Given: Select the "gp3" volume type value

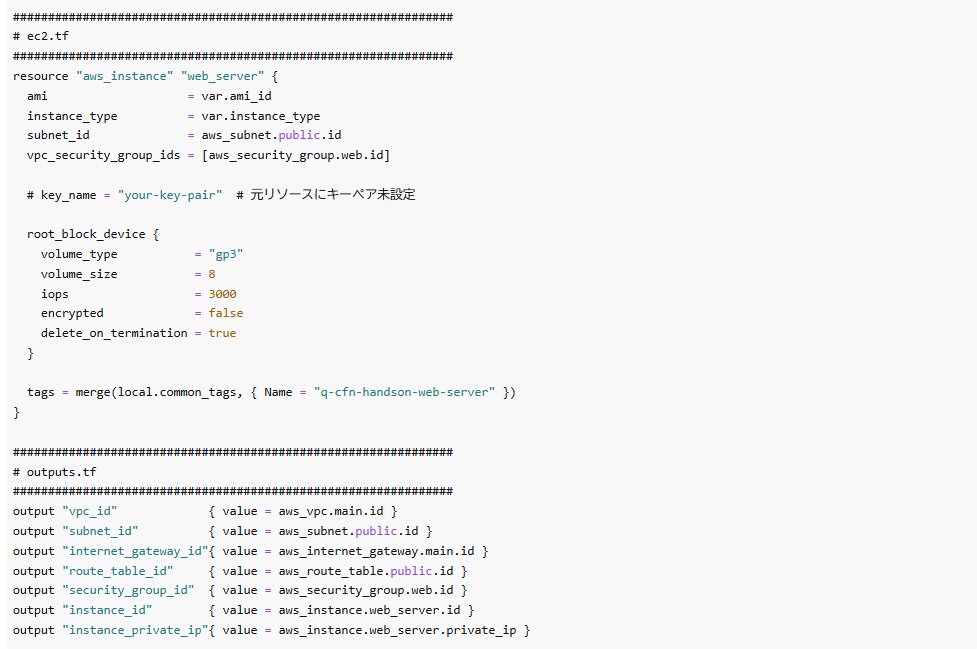Looking at the screenshot, I should point(226,254).
